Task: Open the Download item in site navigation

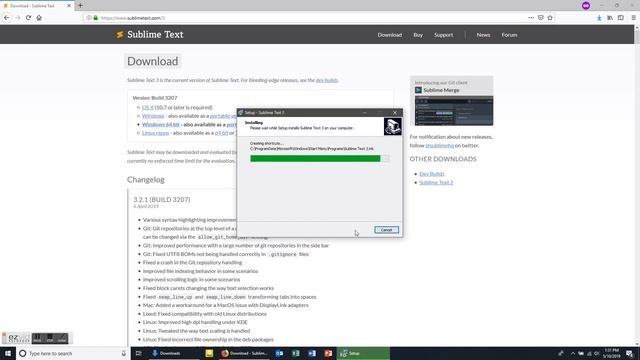Action: [x=389, y=35]
